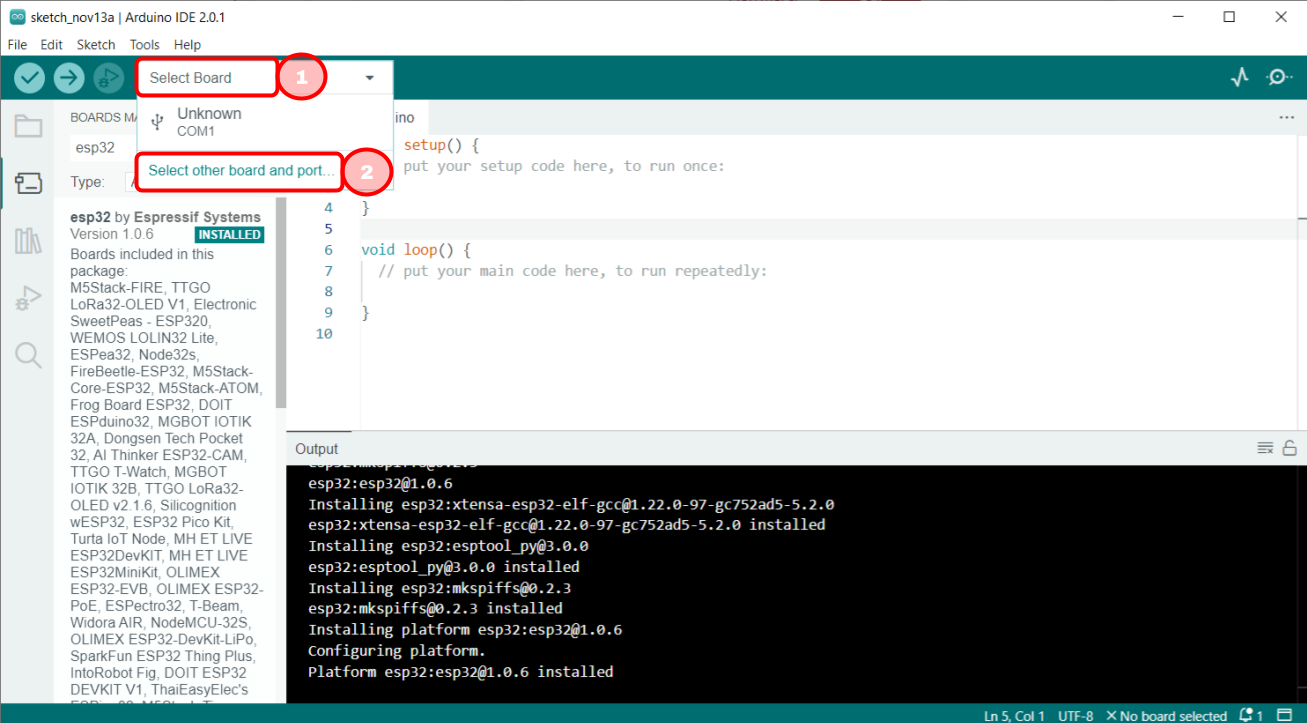Open the Library Manager sidebar icon
The image size is (1307, 723).
click(28, 240)
